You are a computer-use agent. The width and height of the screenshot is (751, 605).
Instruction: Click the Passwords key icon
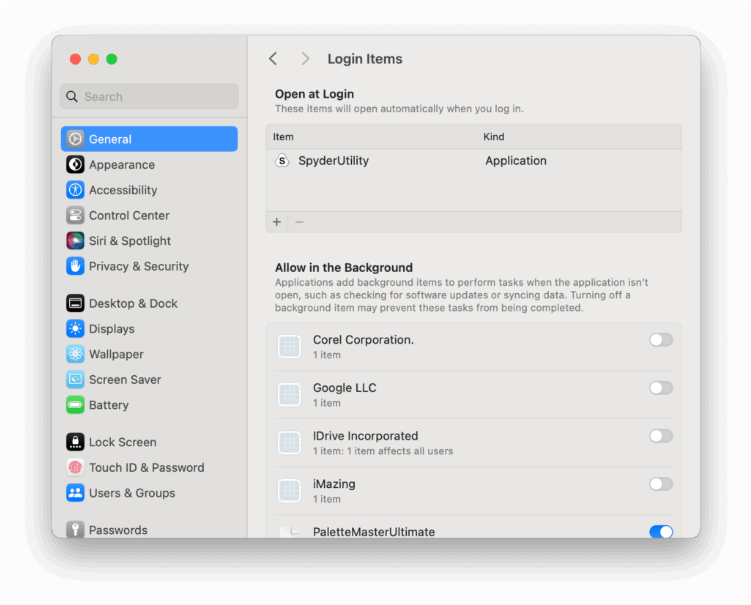point(75,529)
